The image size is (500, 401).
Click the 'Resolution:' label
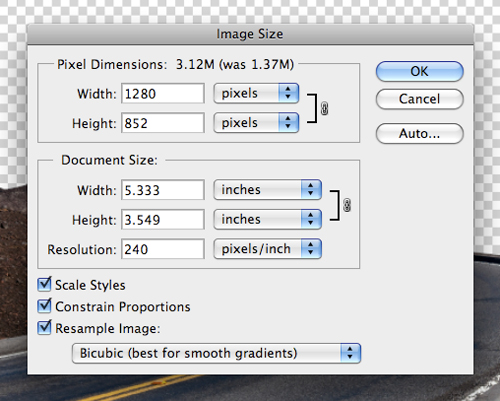82,250
